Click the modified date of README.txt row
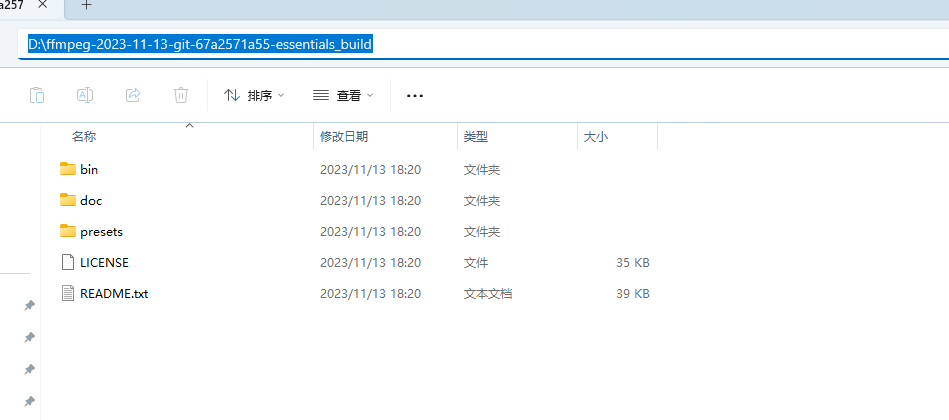 tap(370, 294)
